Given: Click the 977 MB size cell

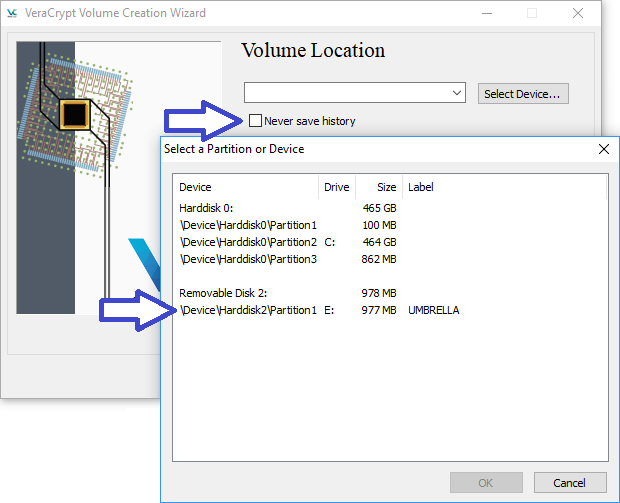Looking at the screenshot, I should [379, 310].
